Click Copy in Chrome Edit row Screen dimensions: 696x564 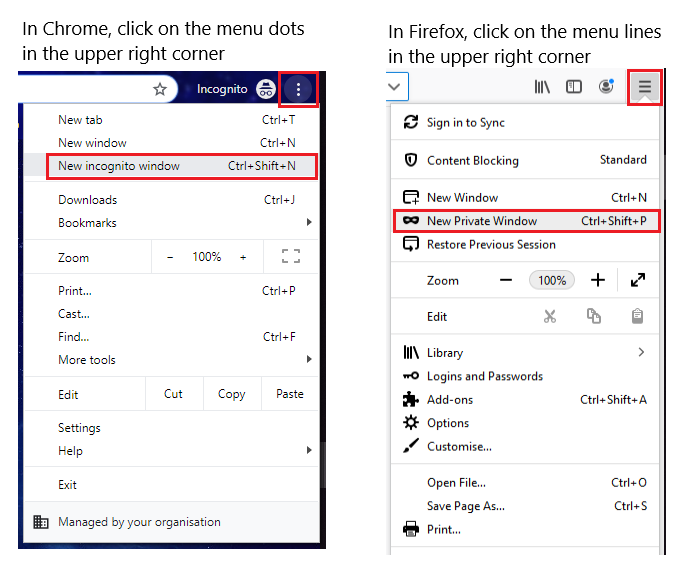click(232, 394)
